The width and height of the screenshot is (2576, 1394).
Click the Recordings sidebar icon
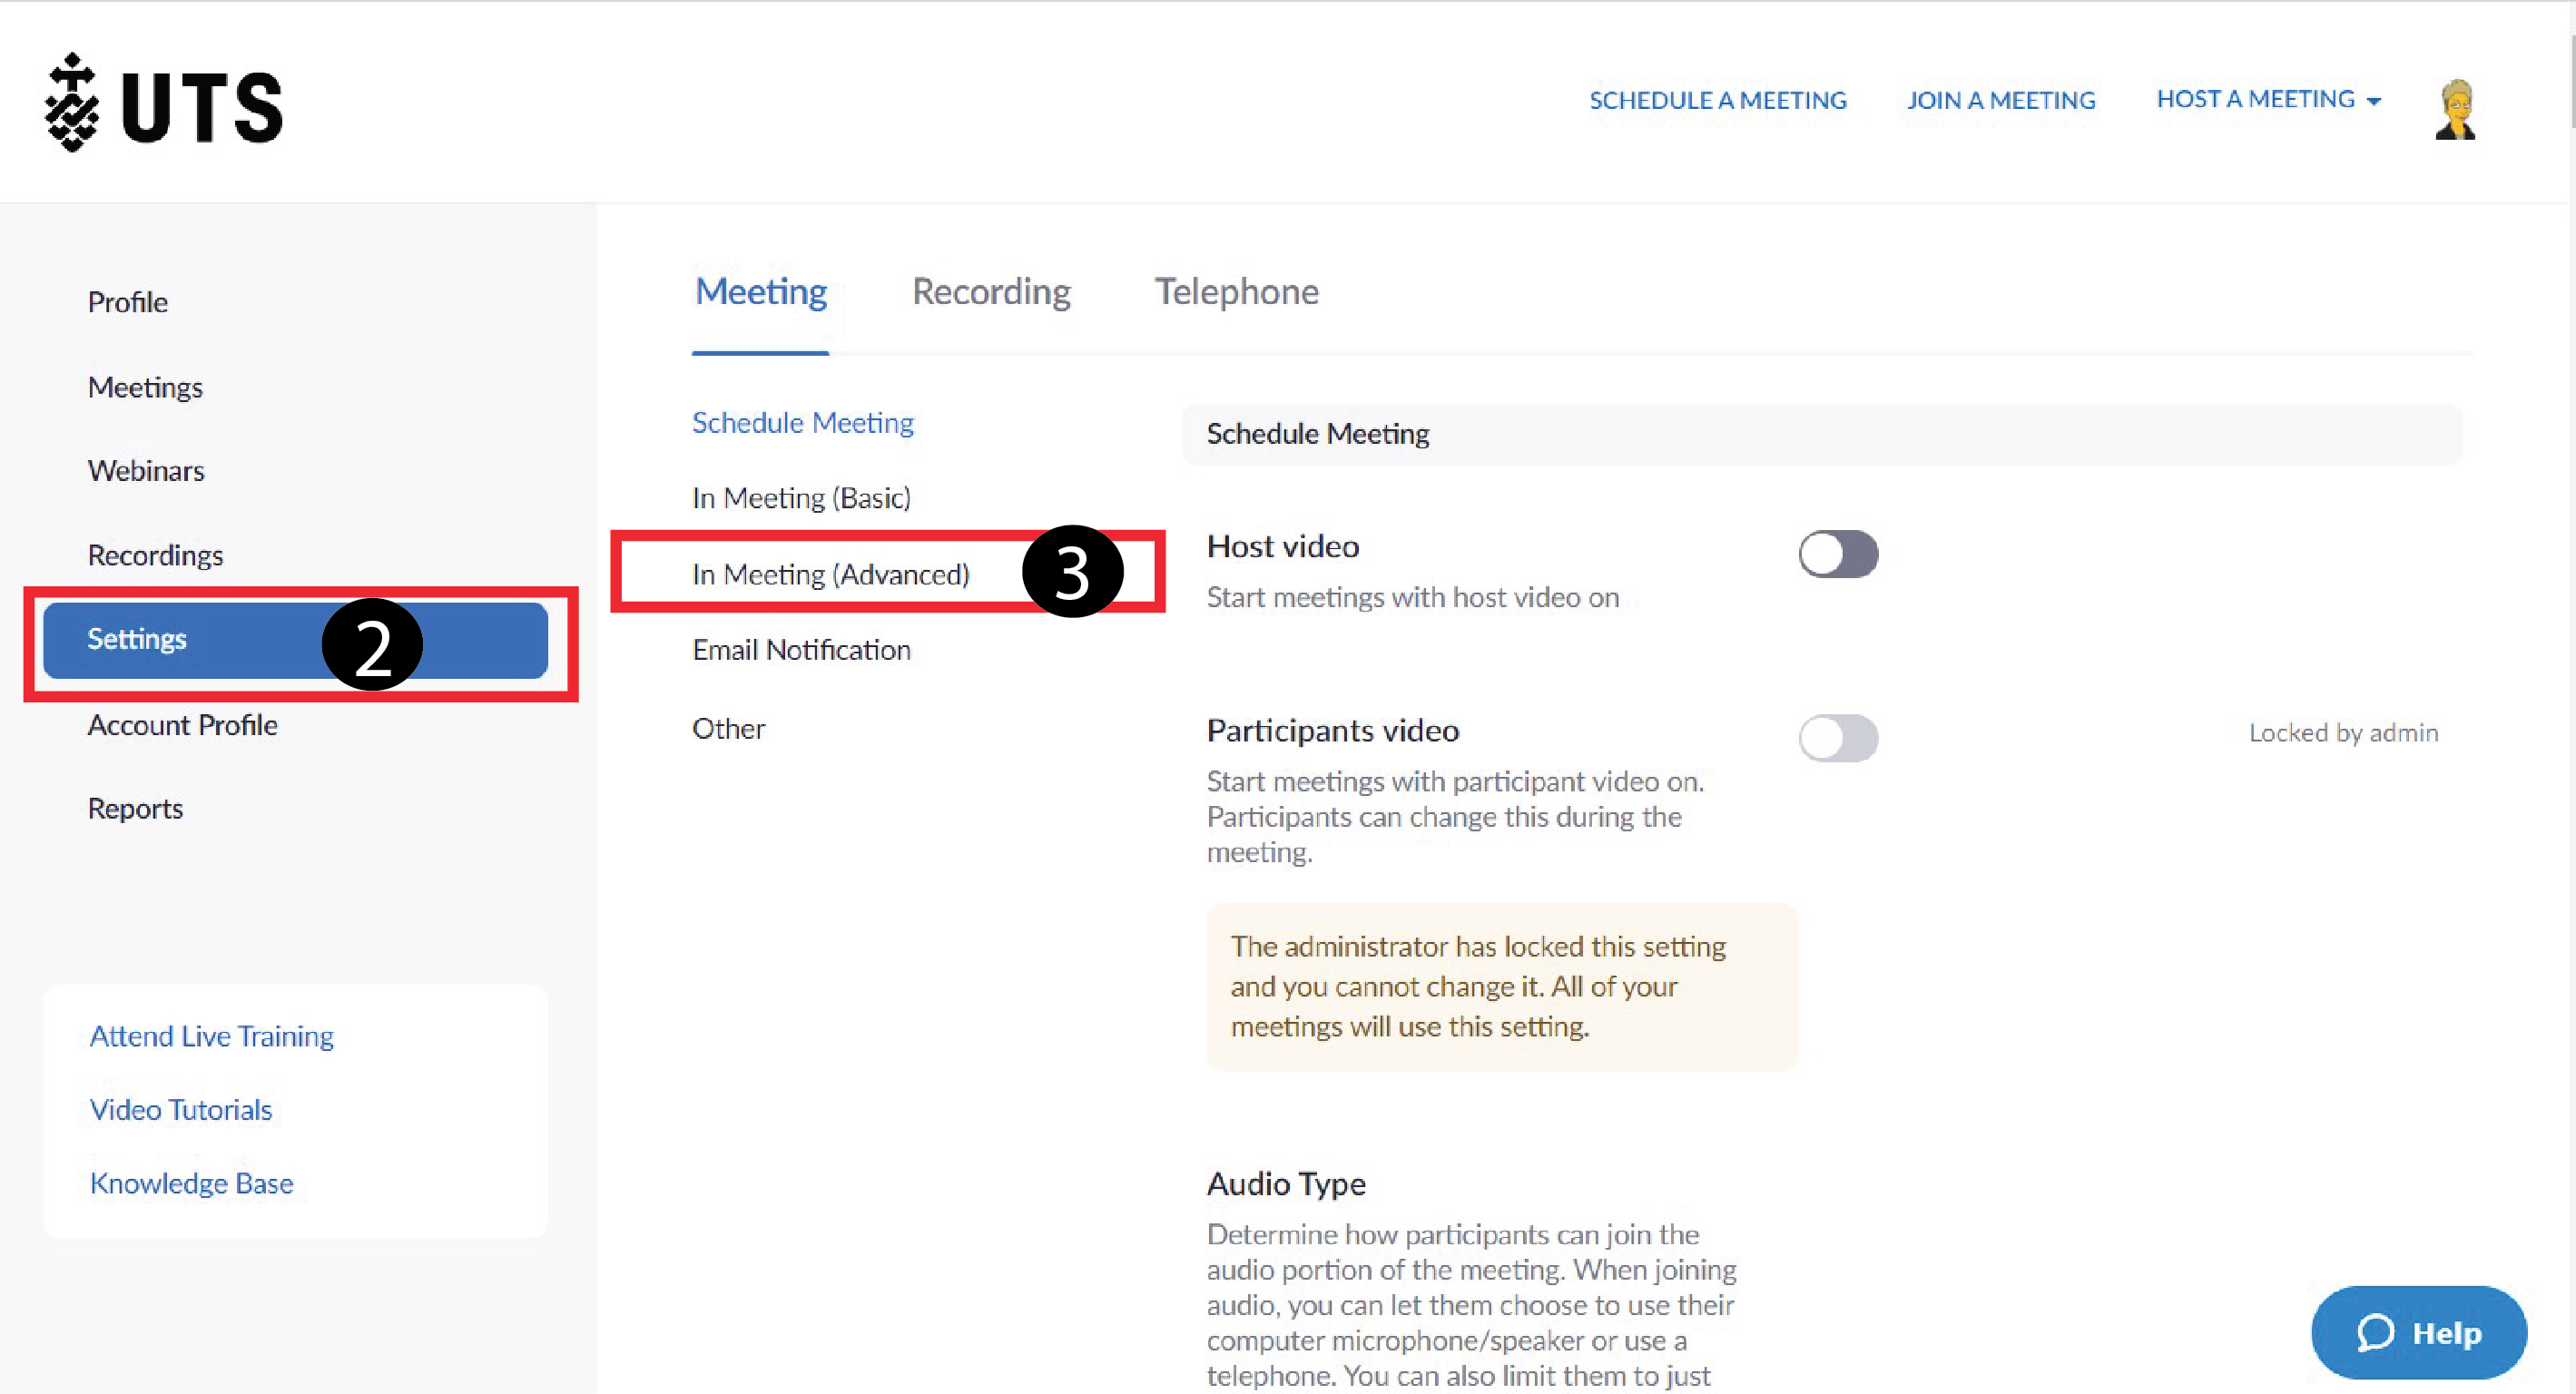click(154, 553)
